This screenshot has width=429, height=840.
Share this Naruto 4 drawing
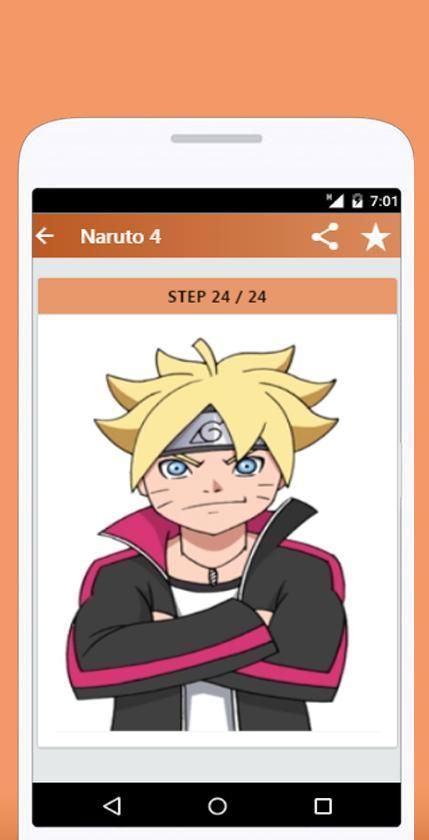(x=325, y=236)
